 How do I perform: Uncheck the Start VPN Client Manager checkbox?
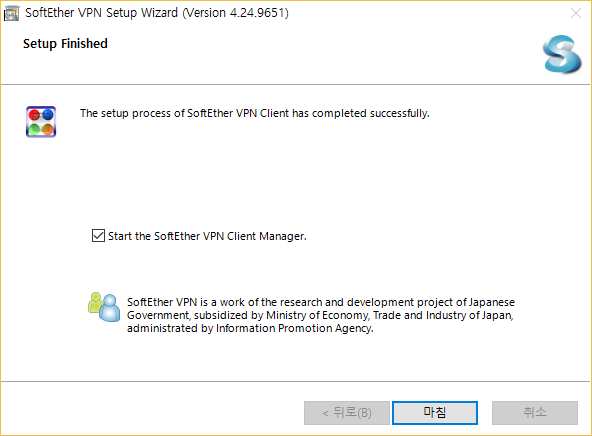point(99,236)
